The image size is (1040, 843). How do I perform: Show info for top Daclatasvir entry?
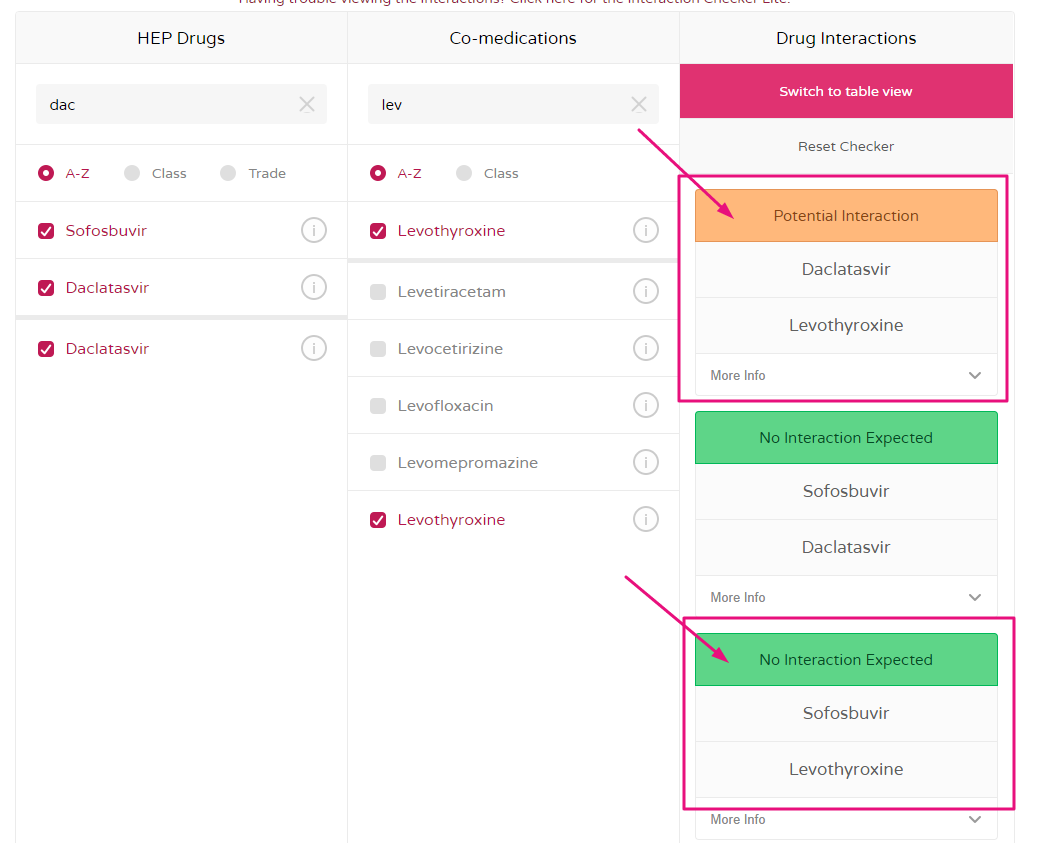[x=314, y=288]
